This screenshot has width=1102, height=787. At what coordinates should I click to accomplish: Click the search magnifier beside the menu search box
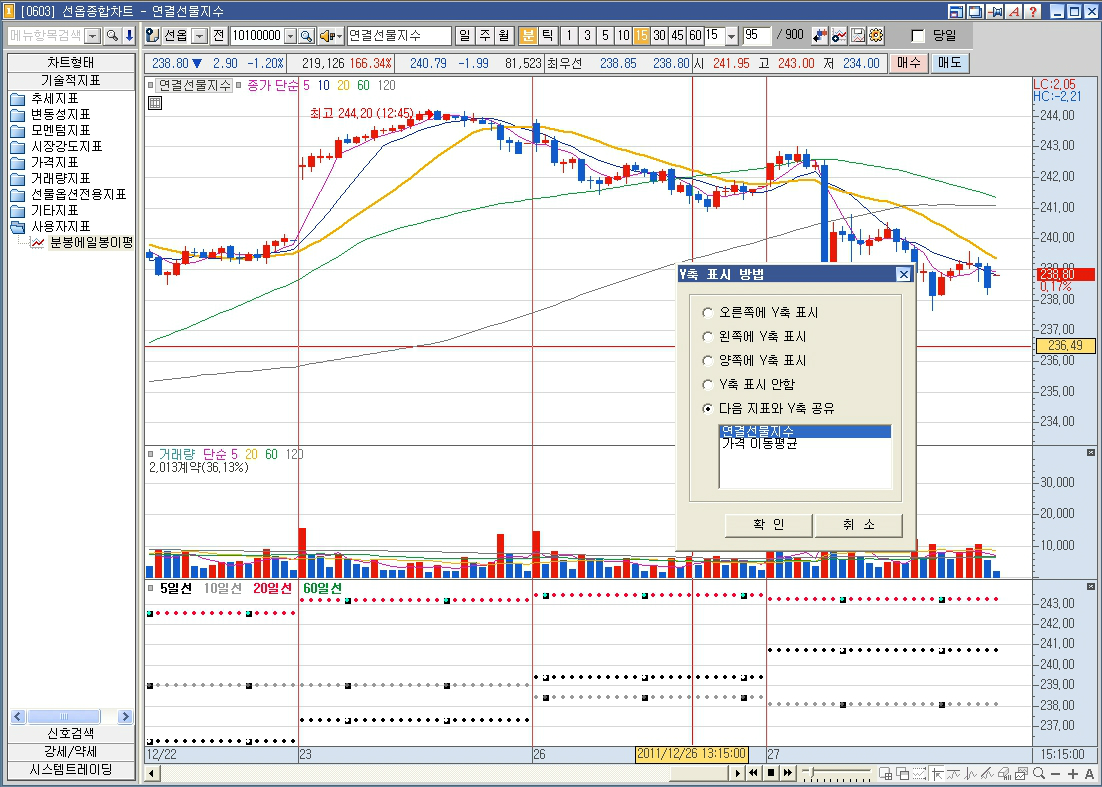click(112, 36)
